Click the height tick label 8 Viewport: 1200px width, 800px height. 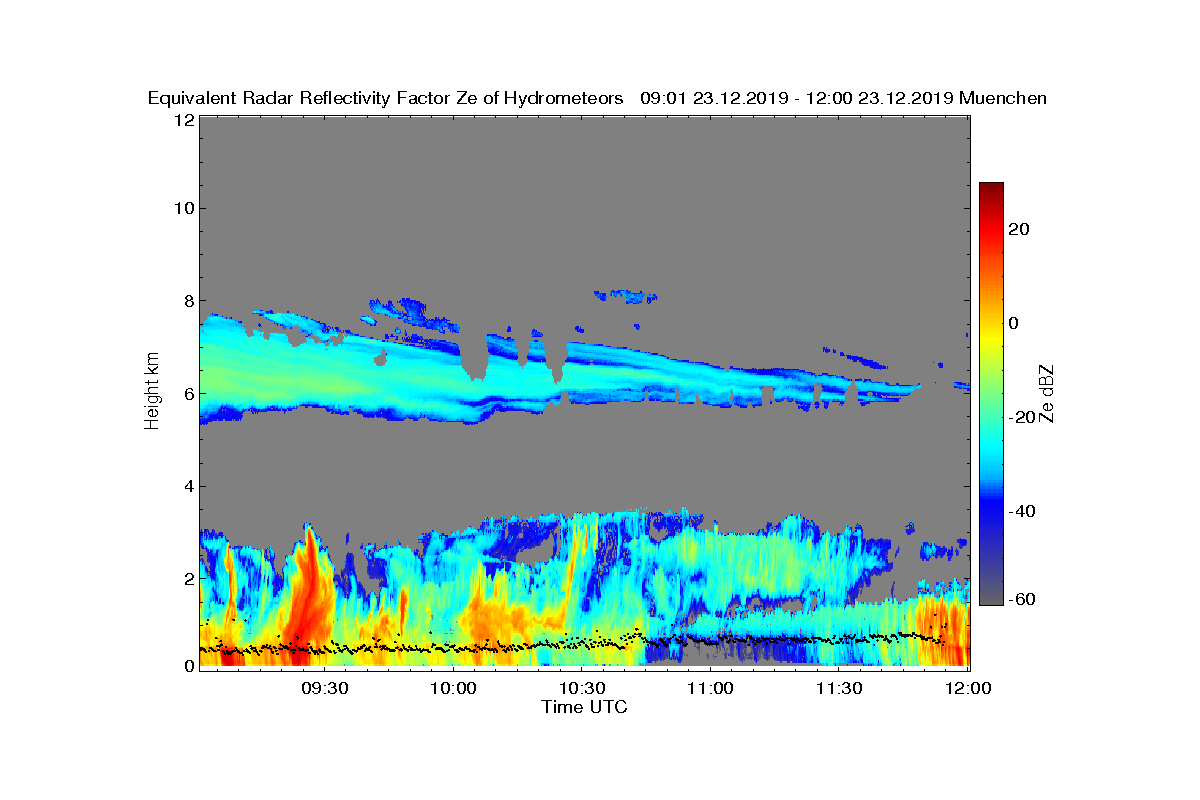pyautogui.click(x=188, y=300)
